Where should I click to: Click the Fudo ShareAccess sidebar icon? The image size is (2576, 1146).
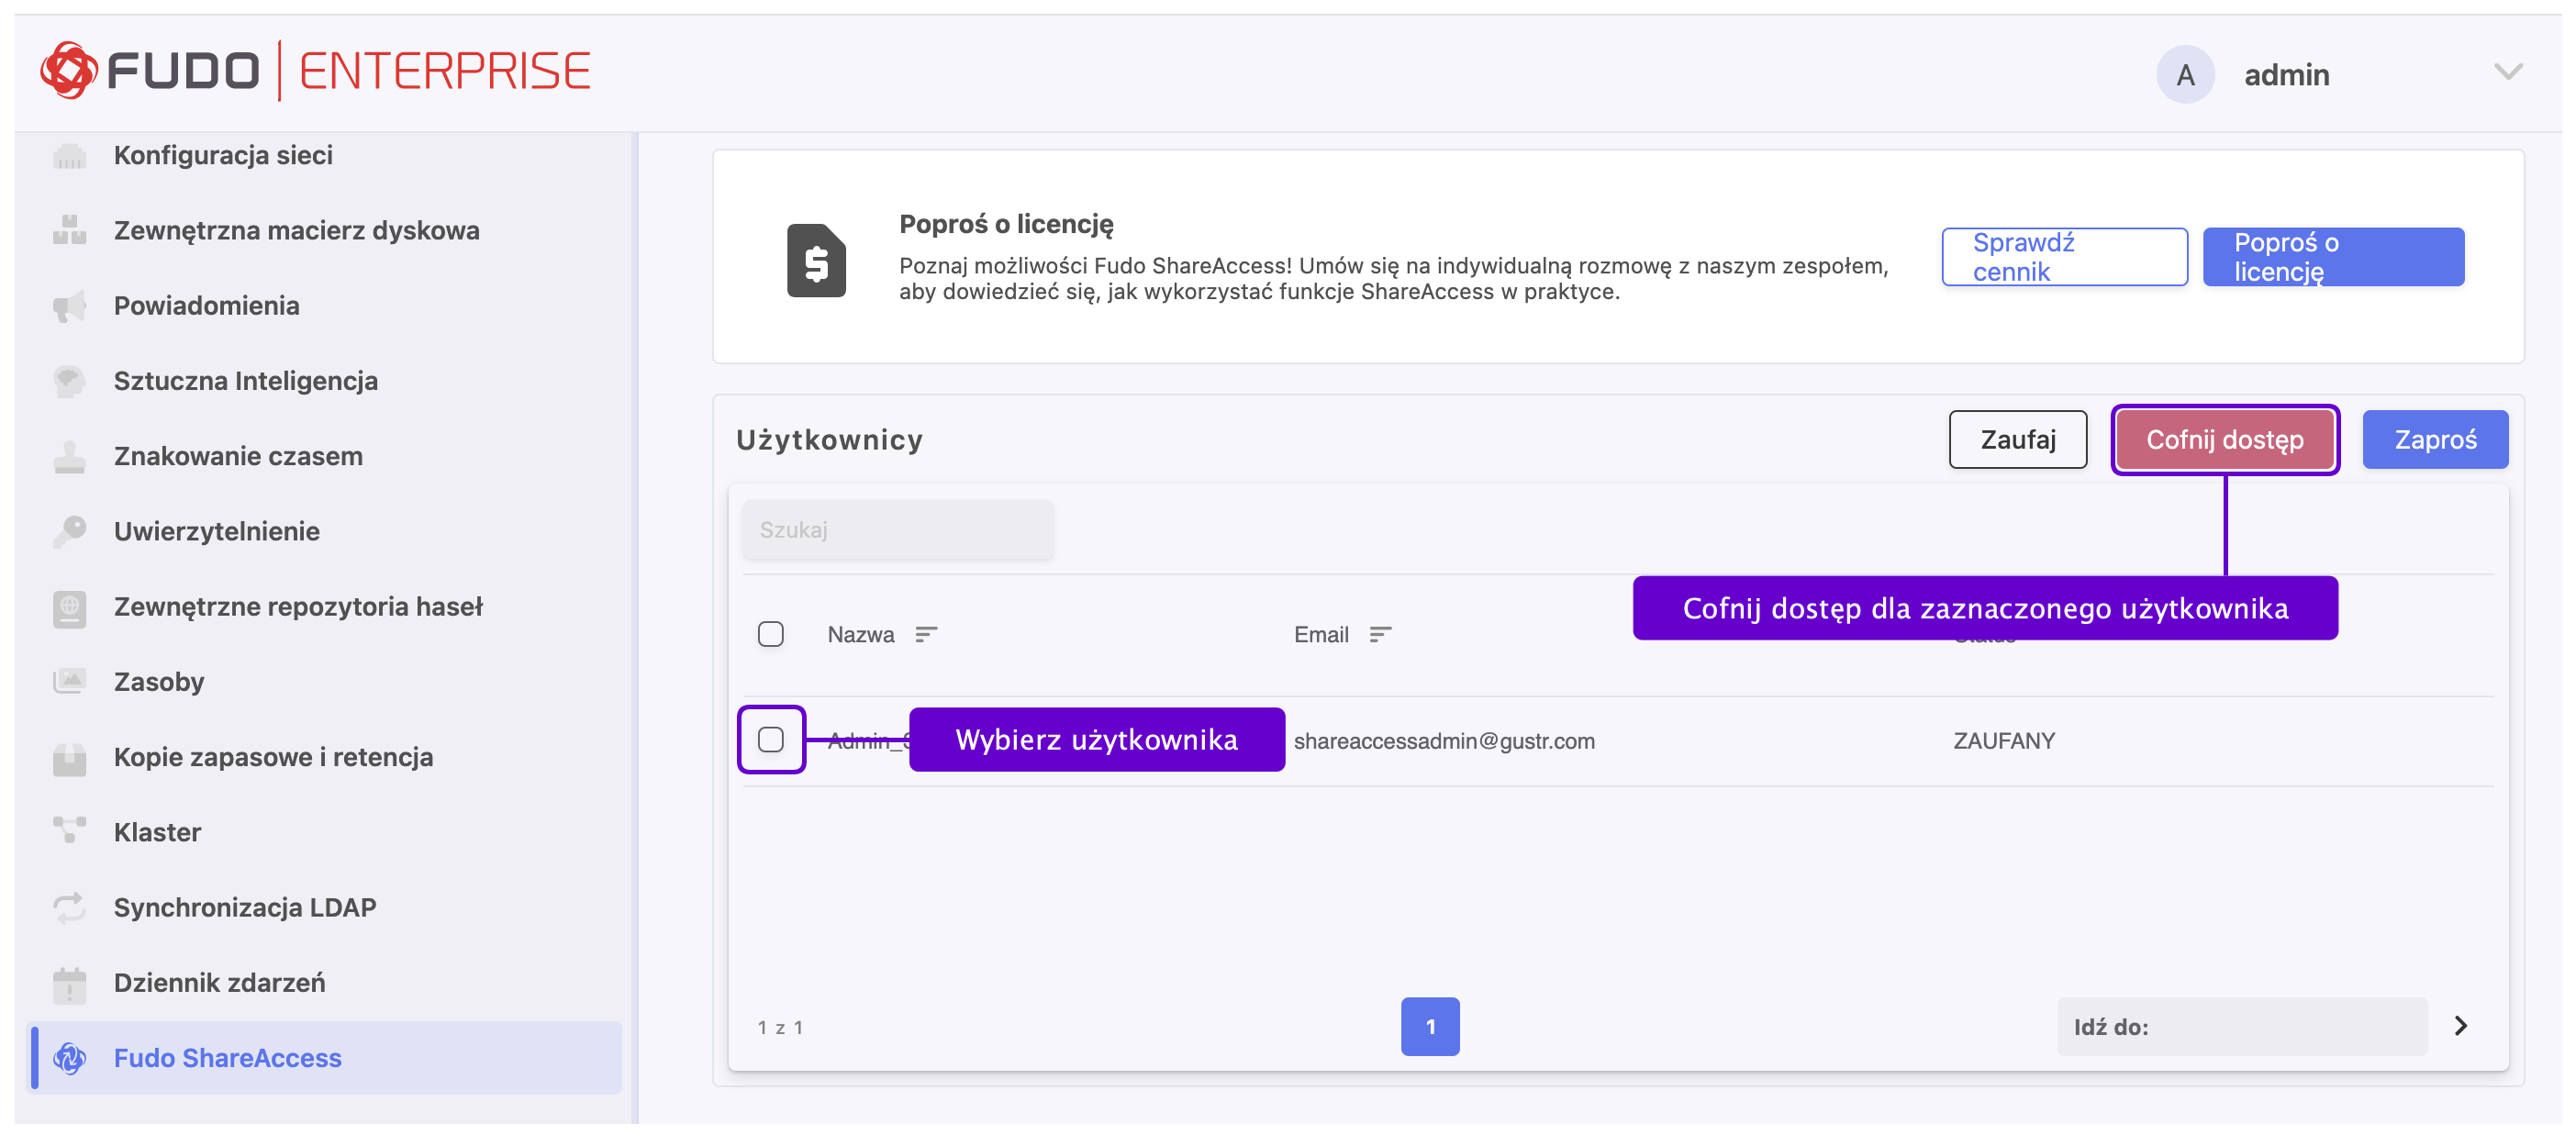click(x=69, y=1057)
